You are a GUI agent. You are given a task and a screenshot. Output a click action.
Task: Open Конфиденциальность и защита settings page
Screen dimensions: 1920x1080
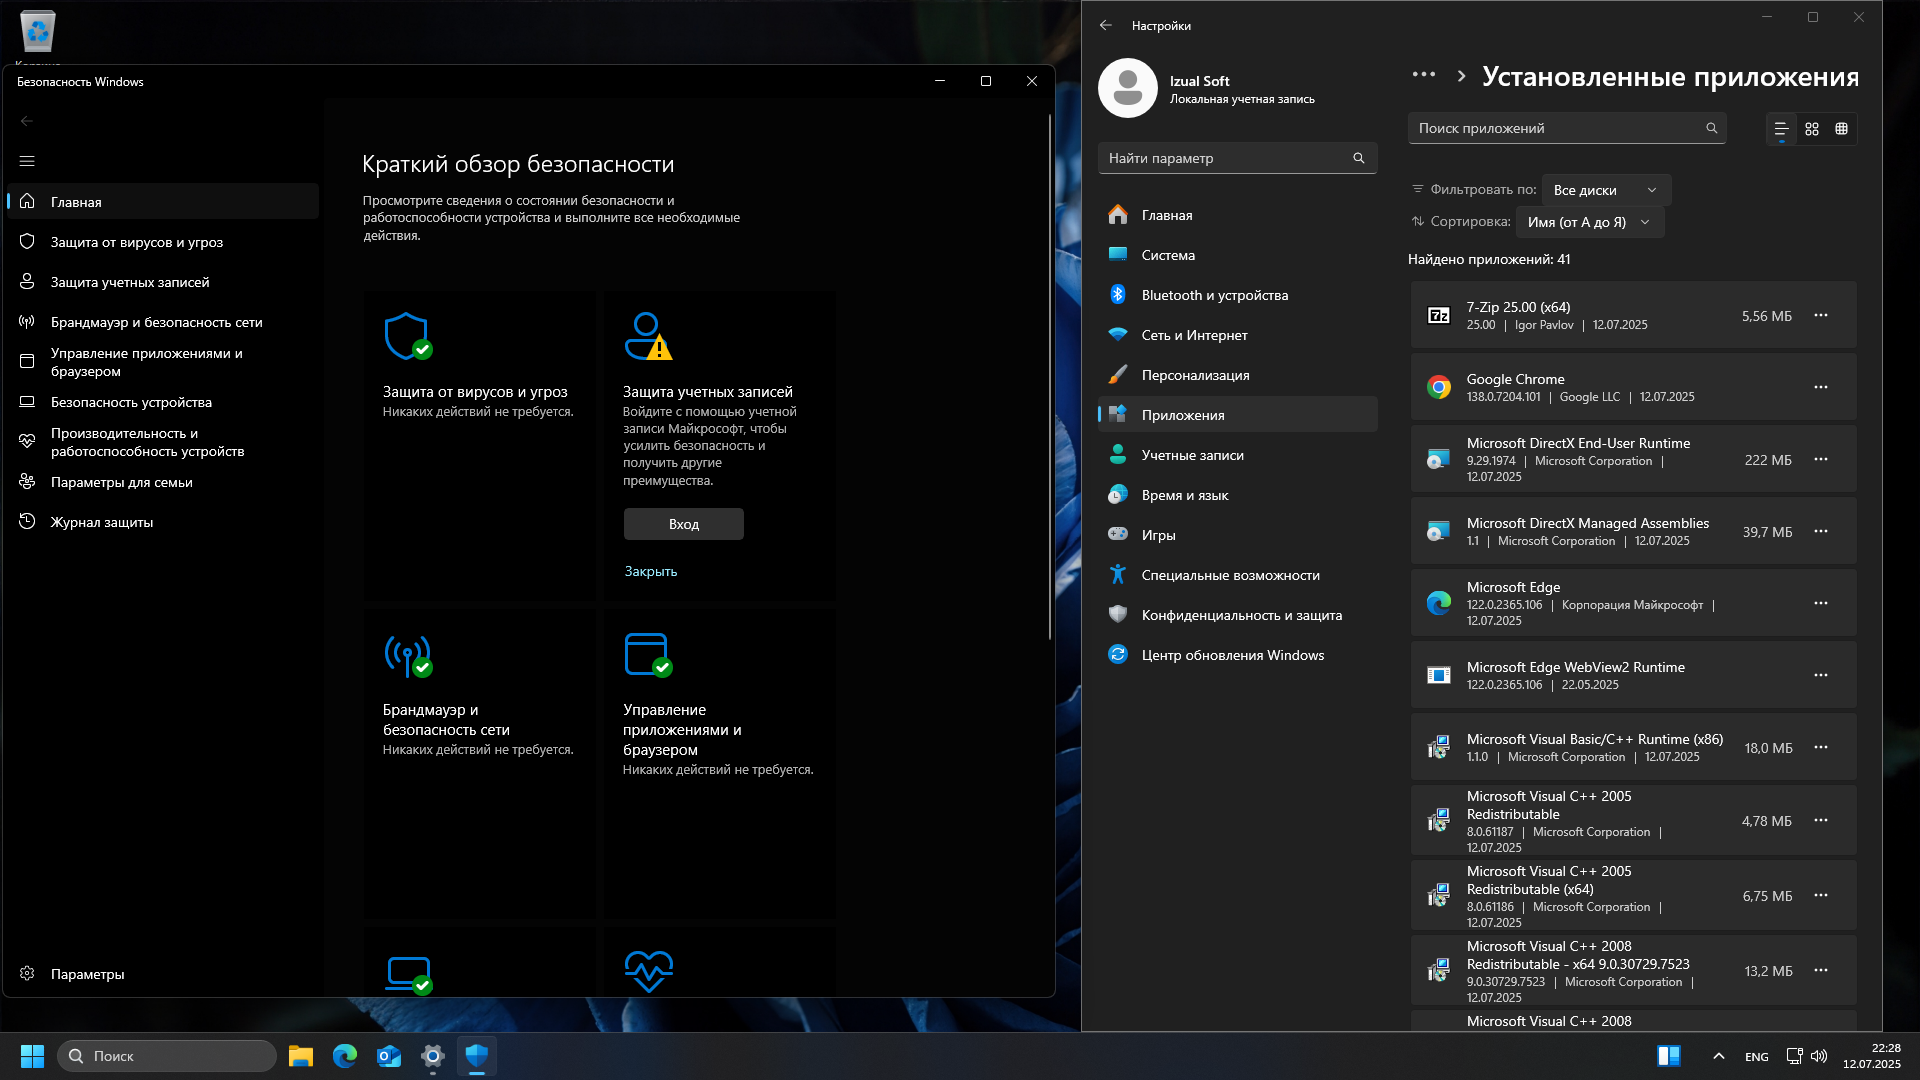coord(1237,615)
